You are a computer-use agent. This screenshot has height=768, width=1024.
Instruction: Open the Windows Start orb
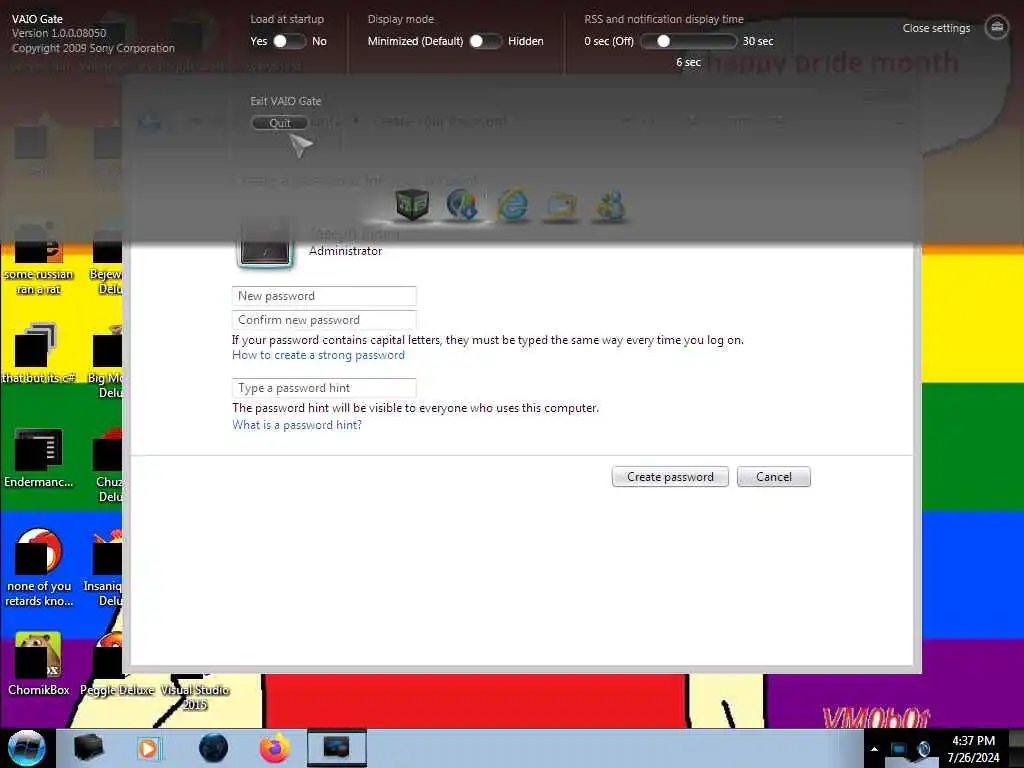[26, 748]
